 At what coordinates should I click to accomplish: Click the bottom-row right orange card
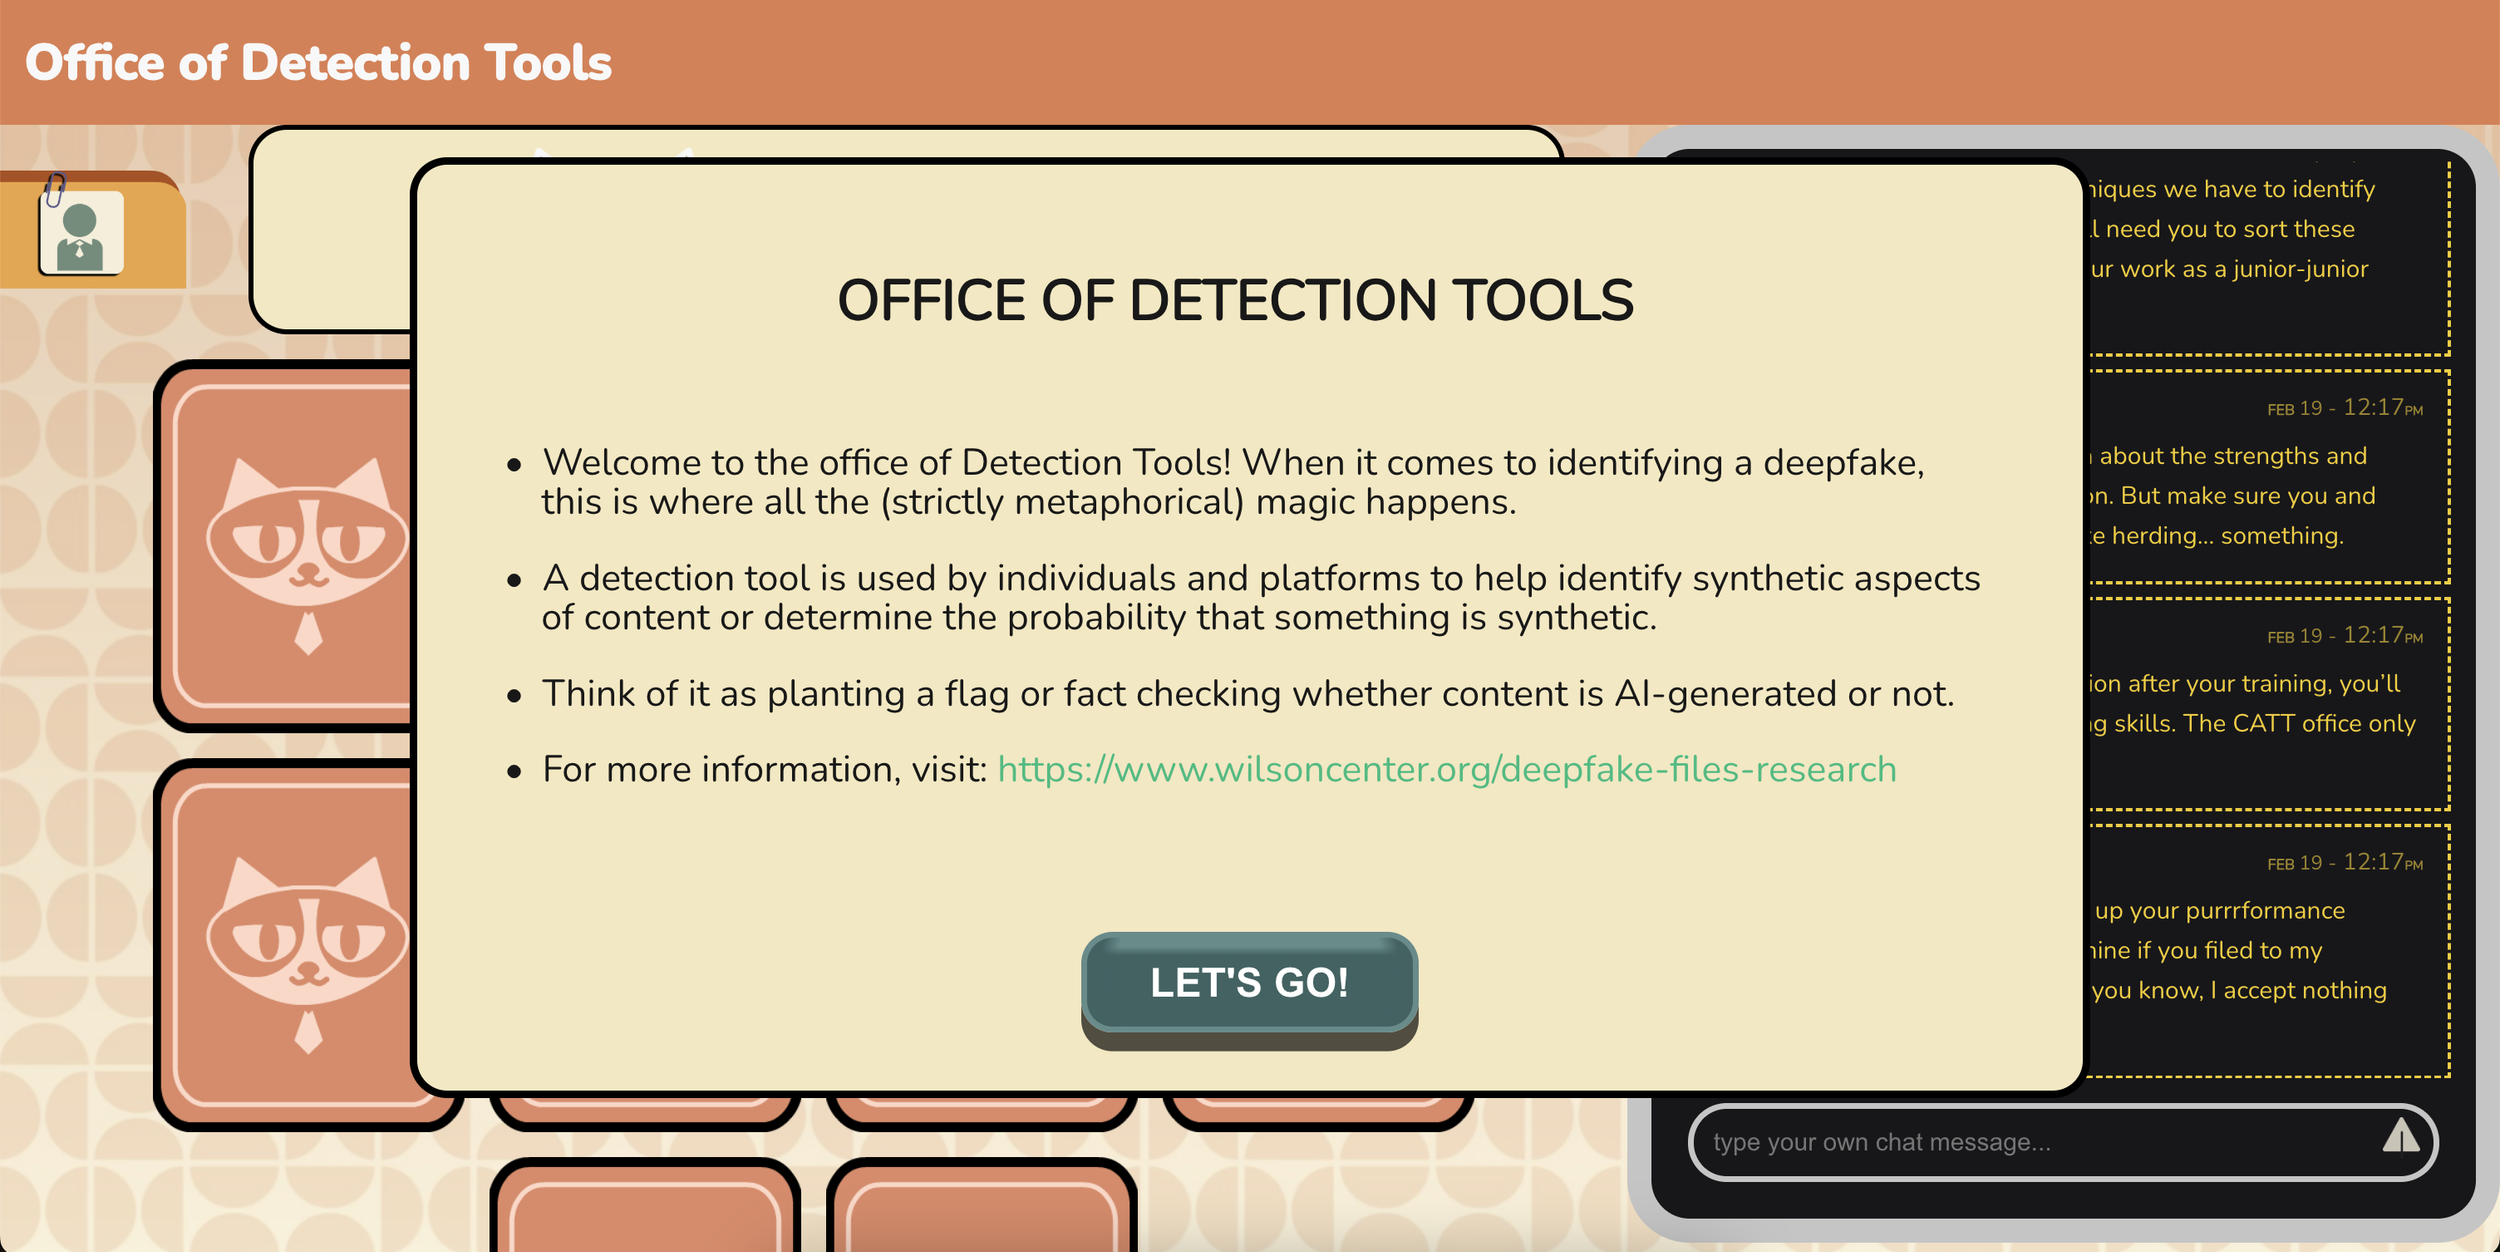click(982, 1210)
